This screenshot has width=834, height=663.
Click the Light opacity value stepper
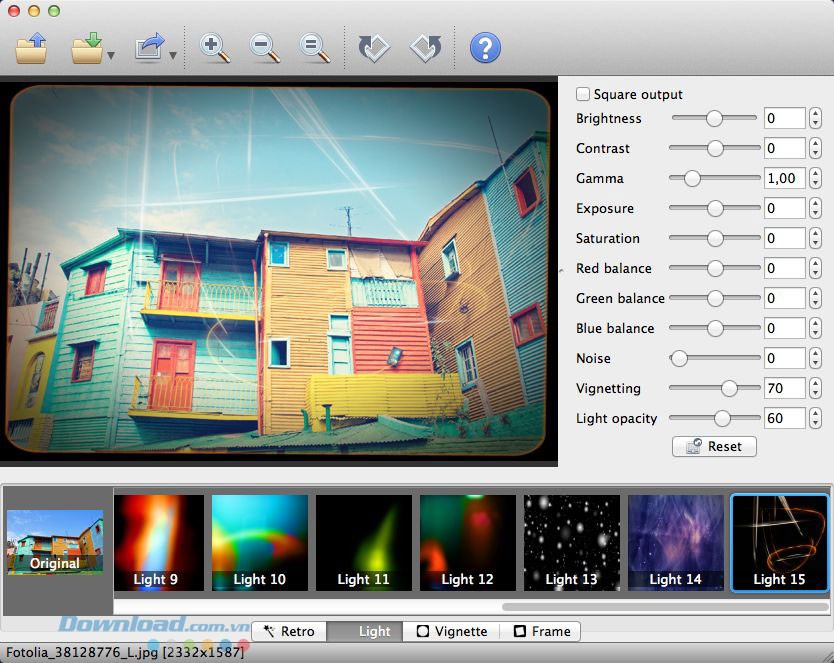click(x=816, y=419)
